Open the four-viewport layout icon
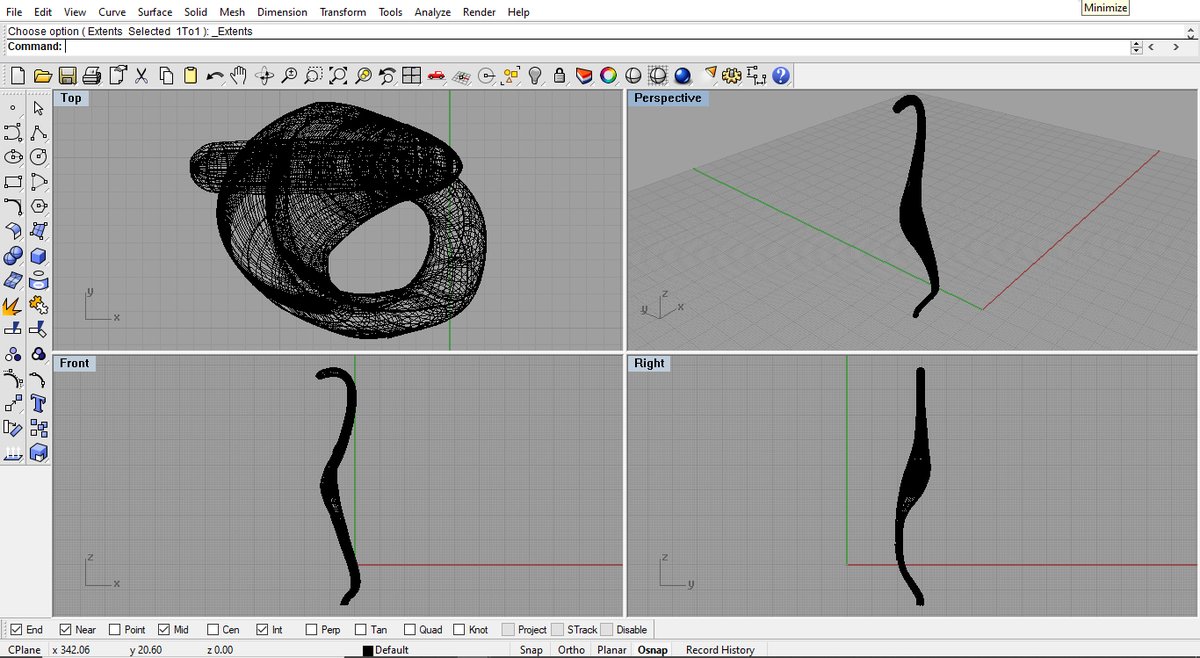 (x=411, y=76)
